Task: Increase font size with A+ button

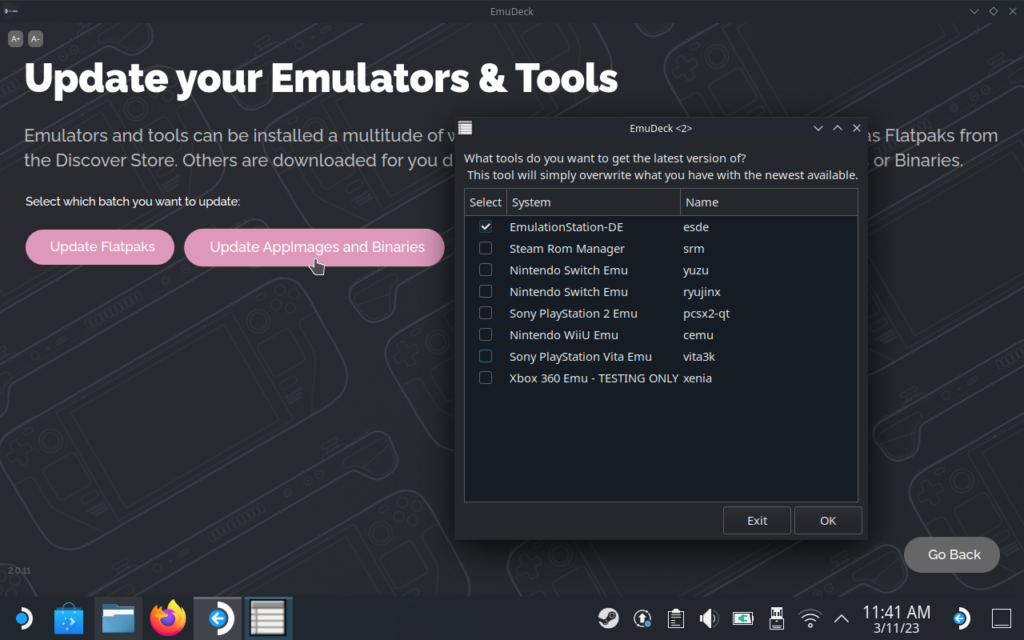Action: click(x=16, y=39)
